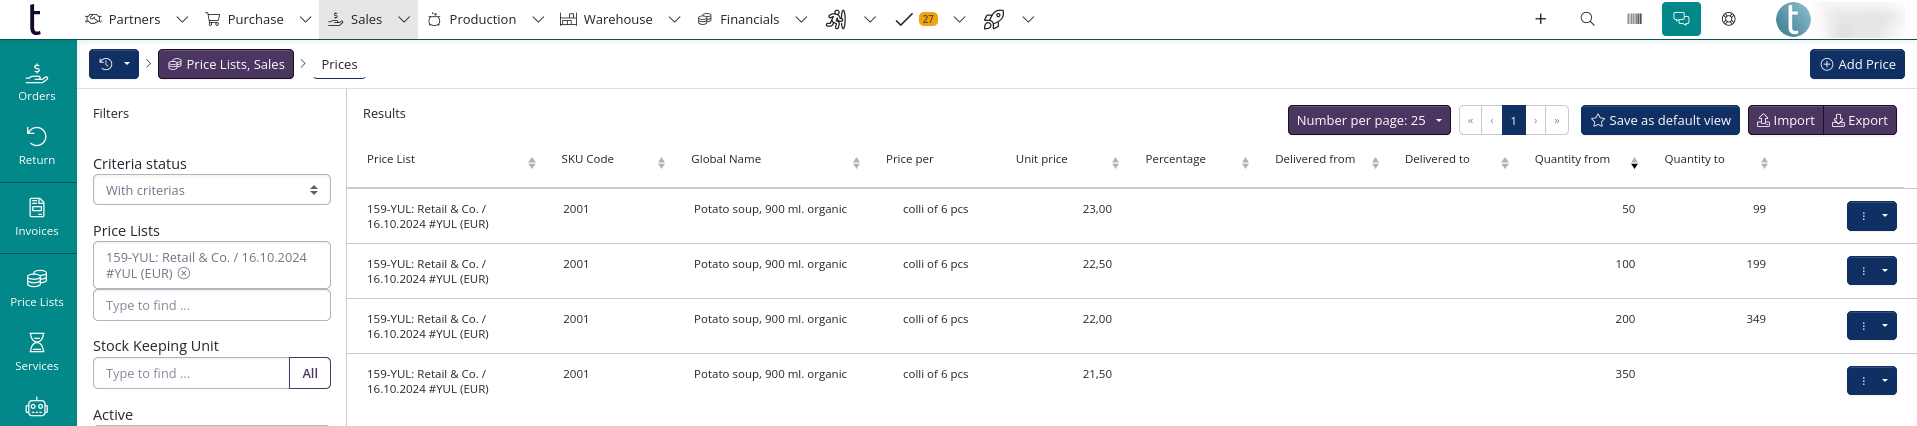Toggle the All button for Stock Keeping Unit
The image size is (1917, 426).
click(310, 373)
